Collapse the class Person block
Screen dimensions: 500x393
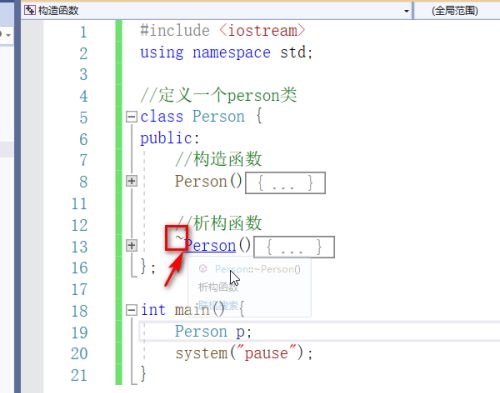click(x=131, y=117)
